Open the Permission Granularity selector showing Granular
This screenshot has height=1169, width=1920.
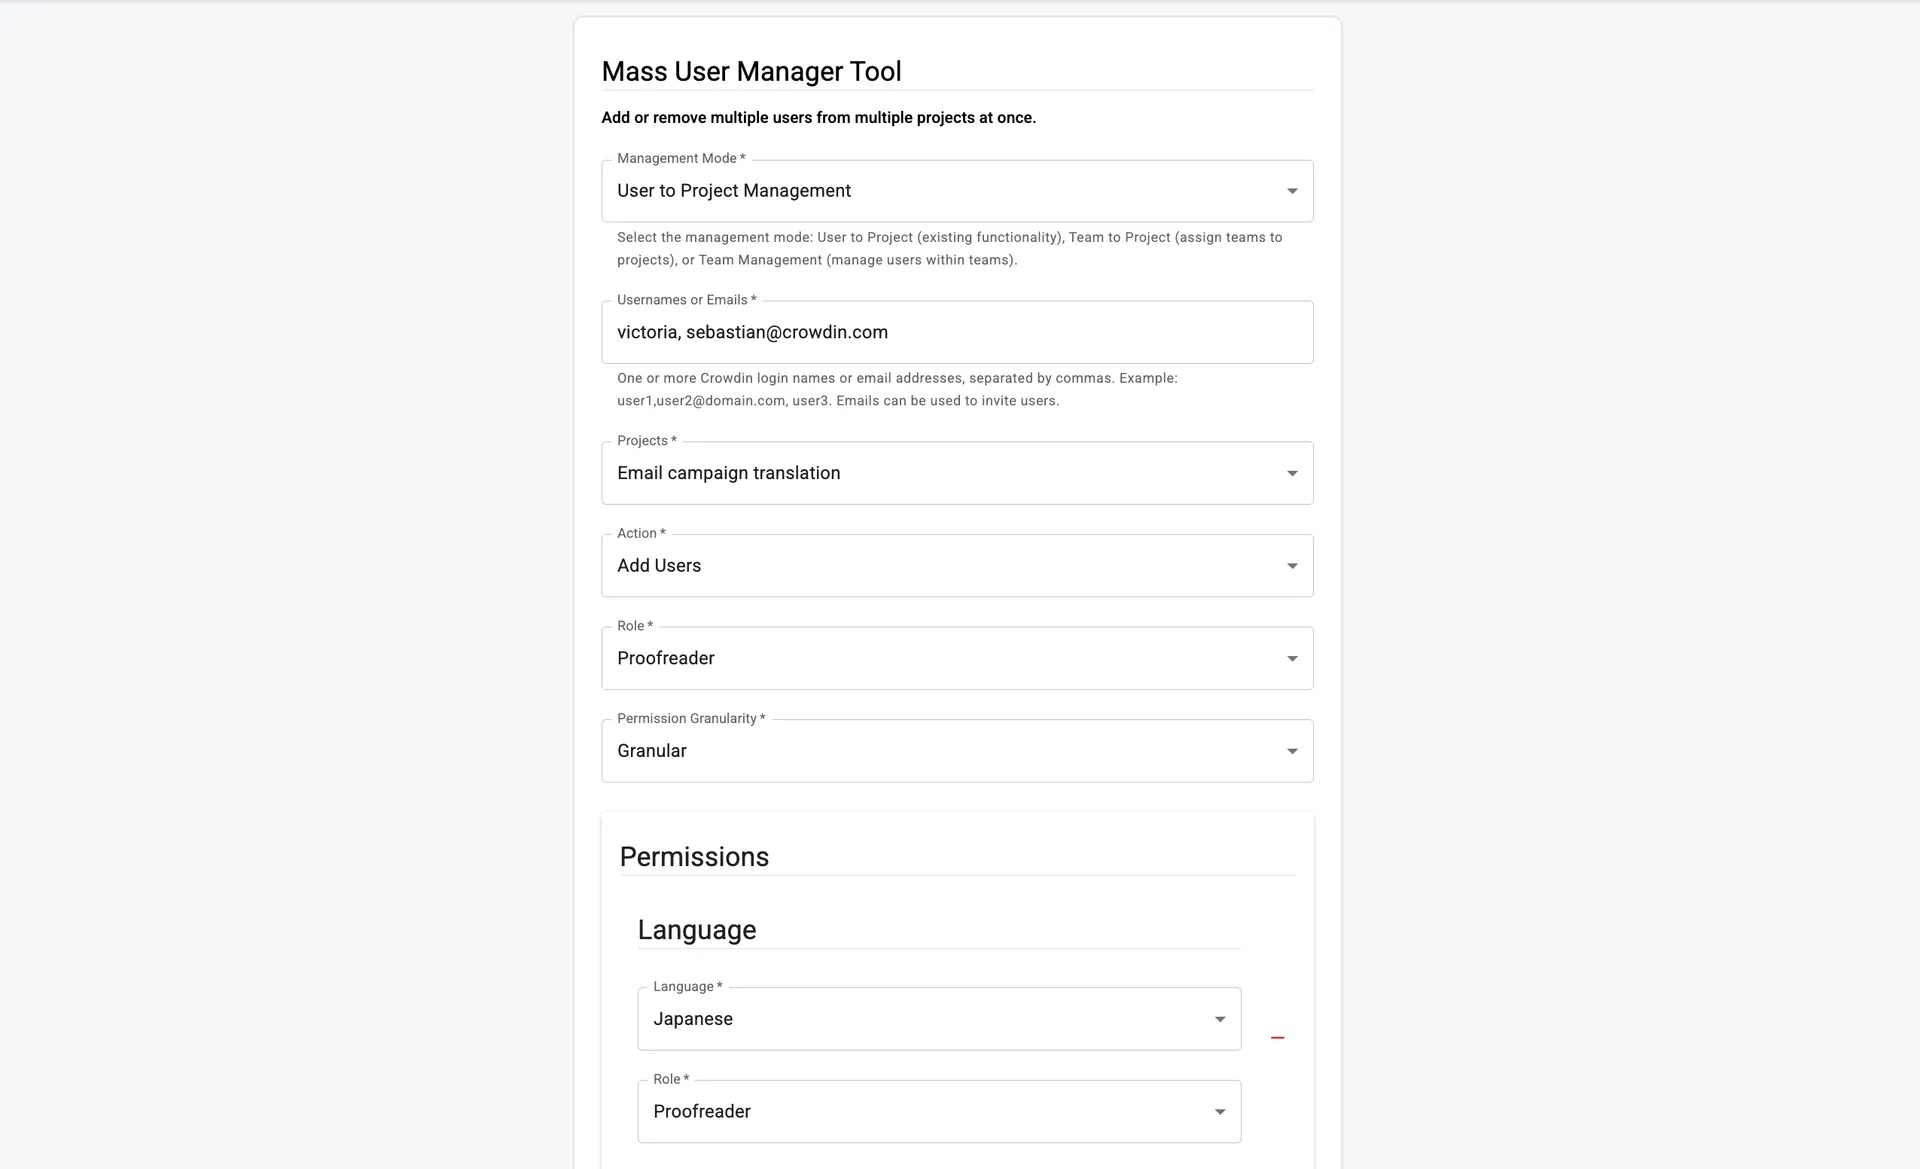[900, 751]
